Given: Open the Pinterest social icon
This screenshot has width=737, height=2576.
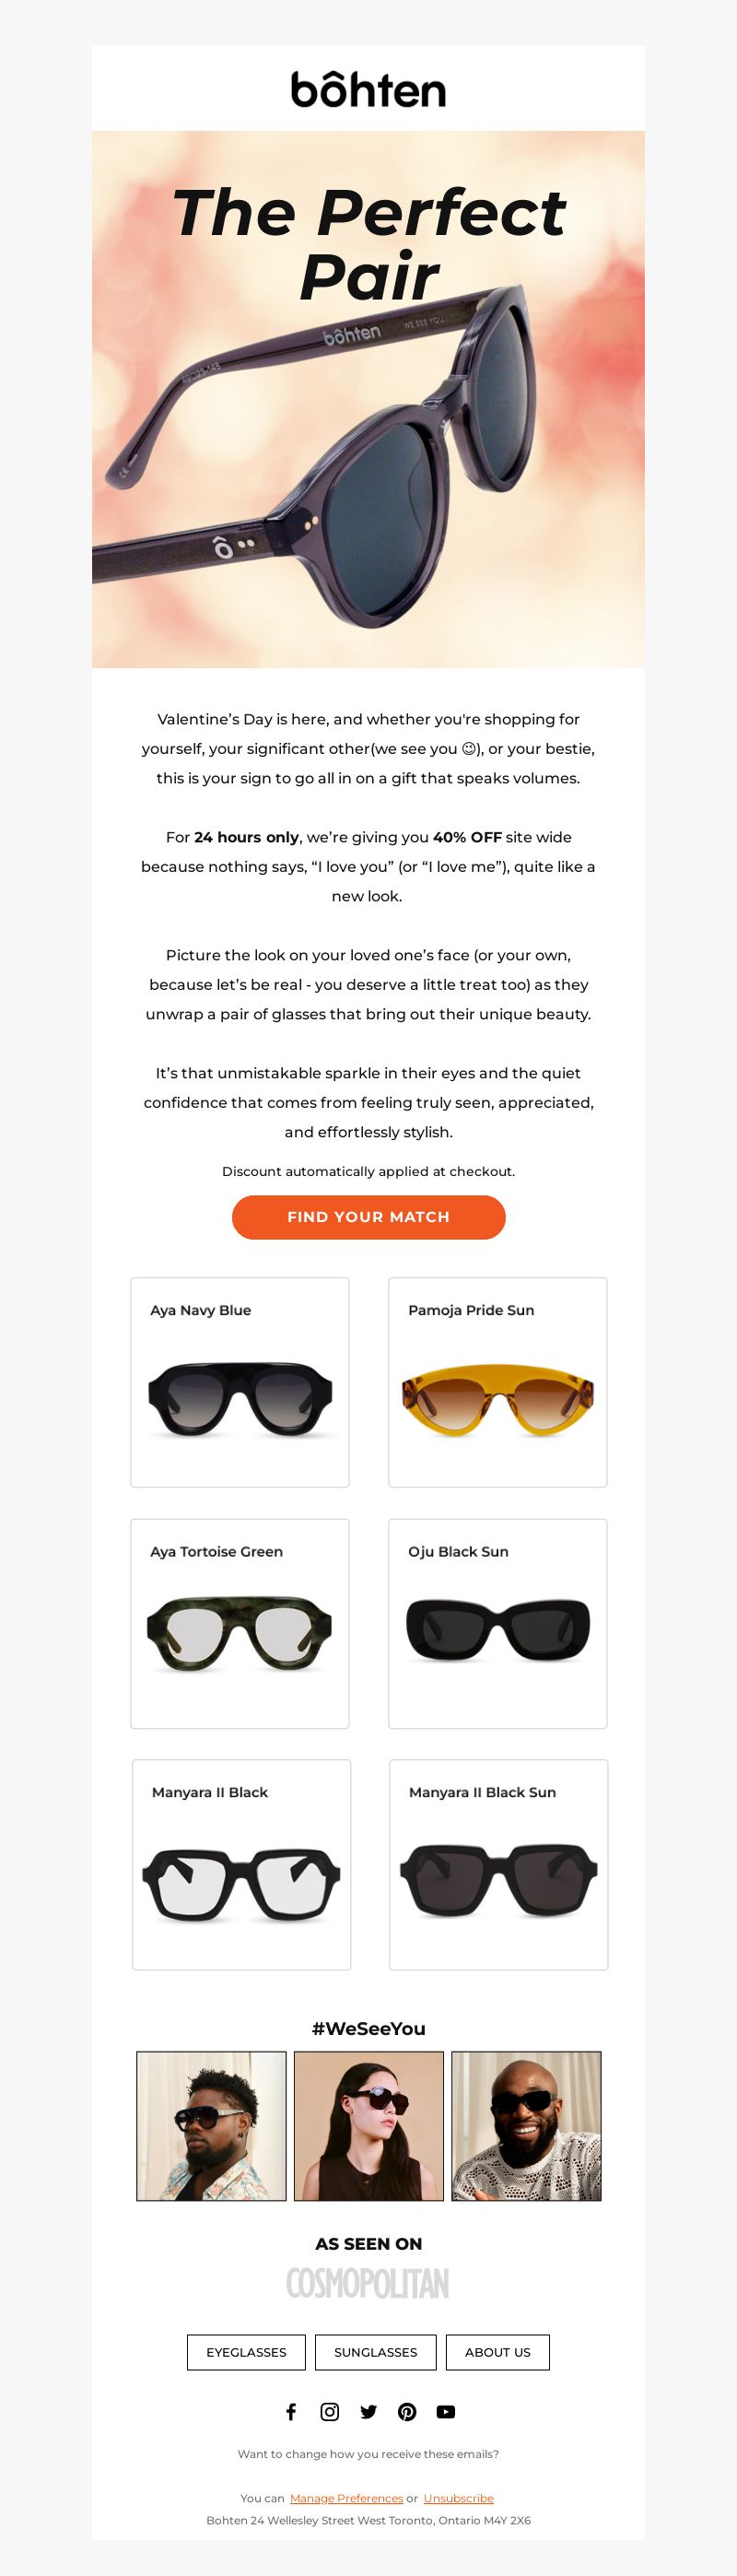Looking at the screenshot, I should pyautogui.click(x=407, y=2411).
